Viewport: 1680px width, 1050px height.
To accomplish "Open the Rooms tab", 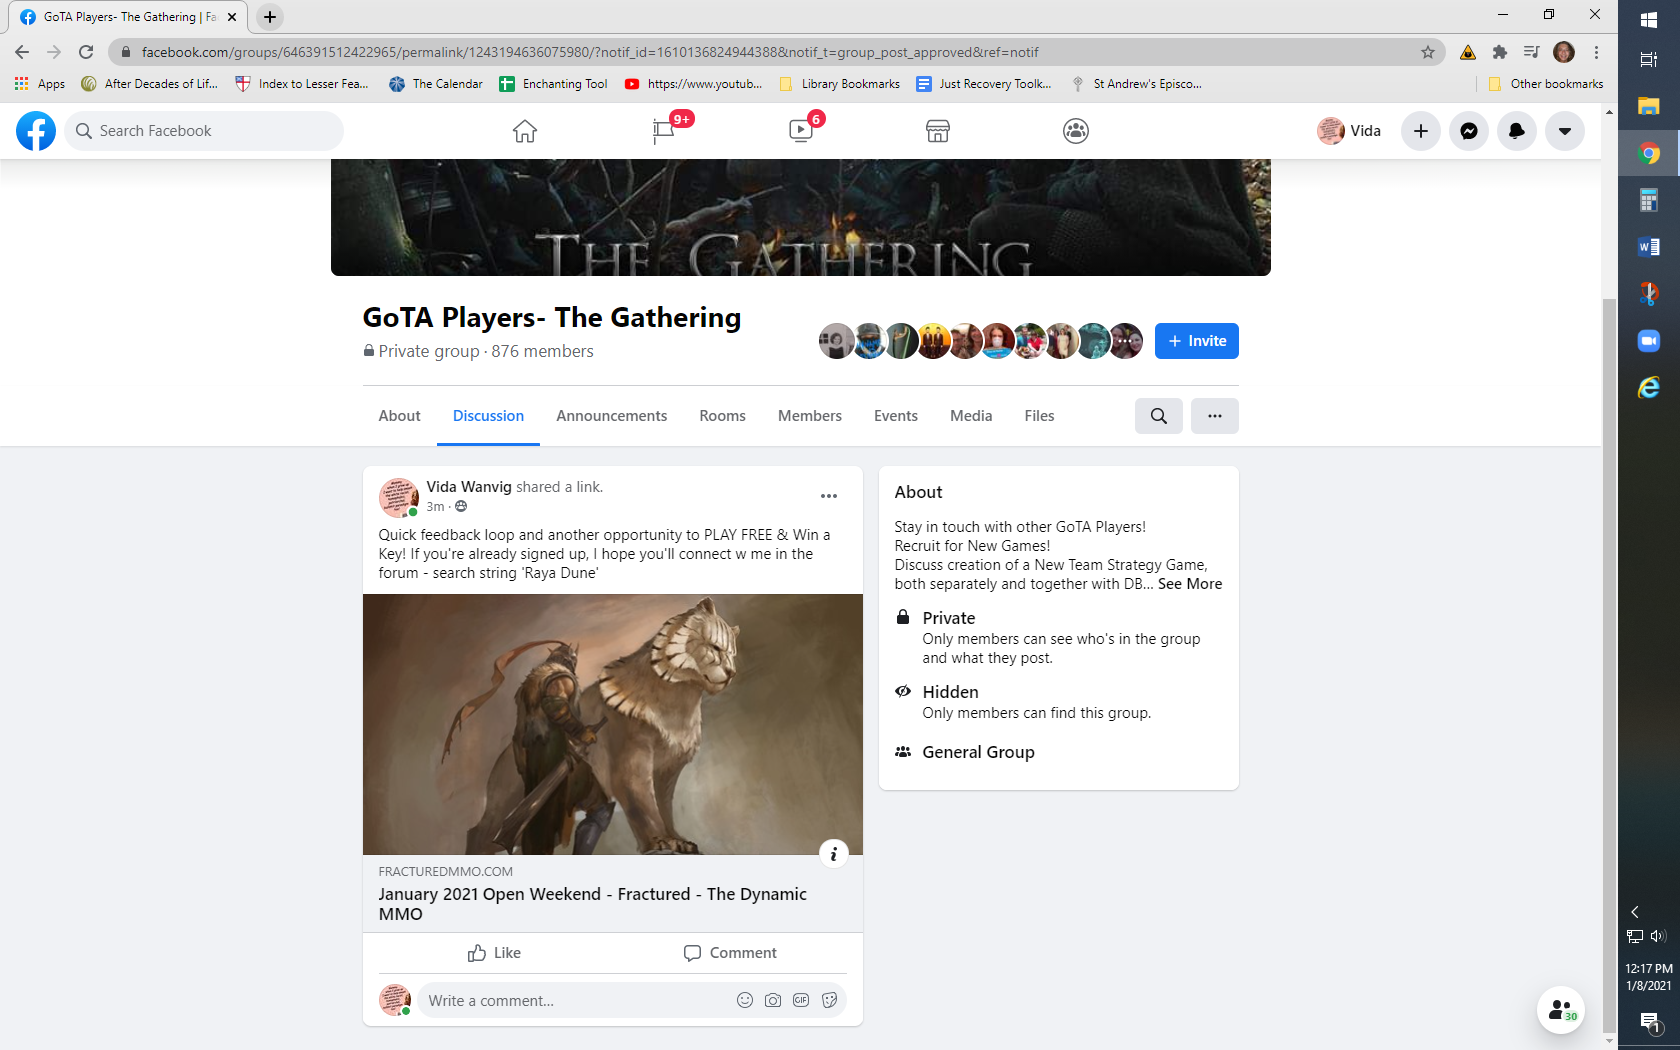I will [x=722, y=416].
